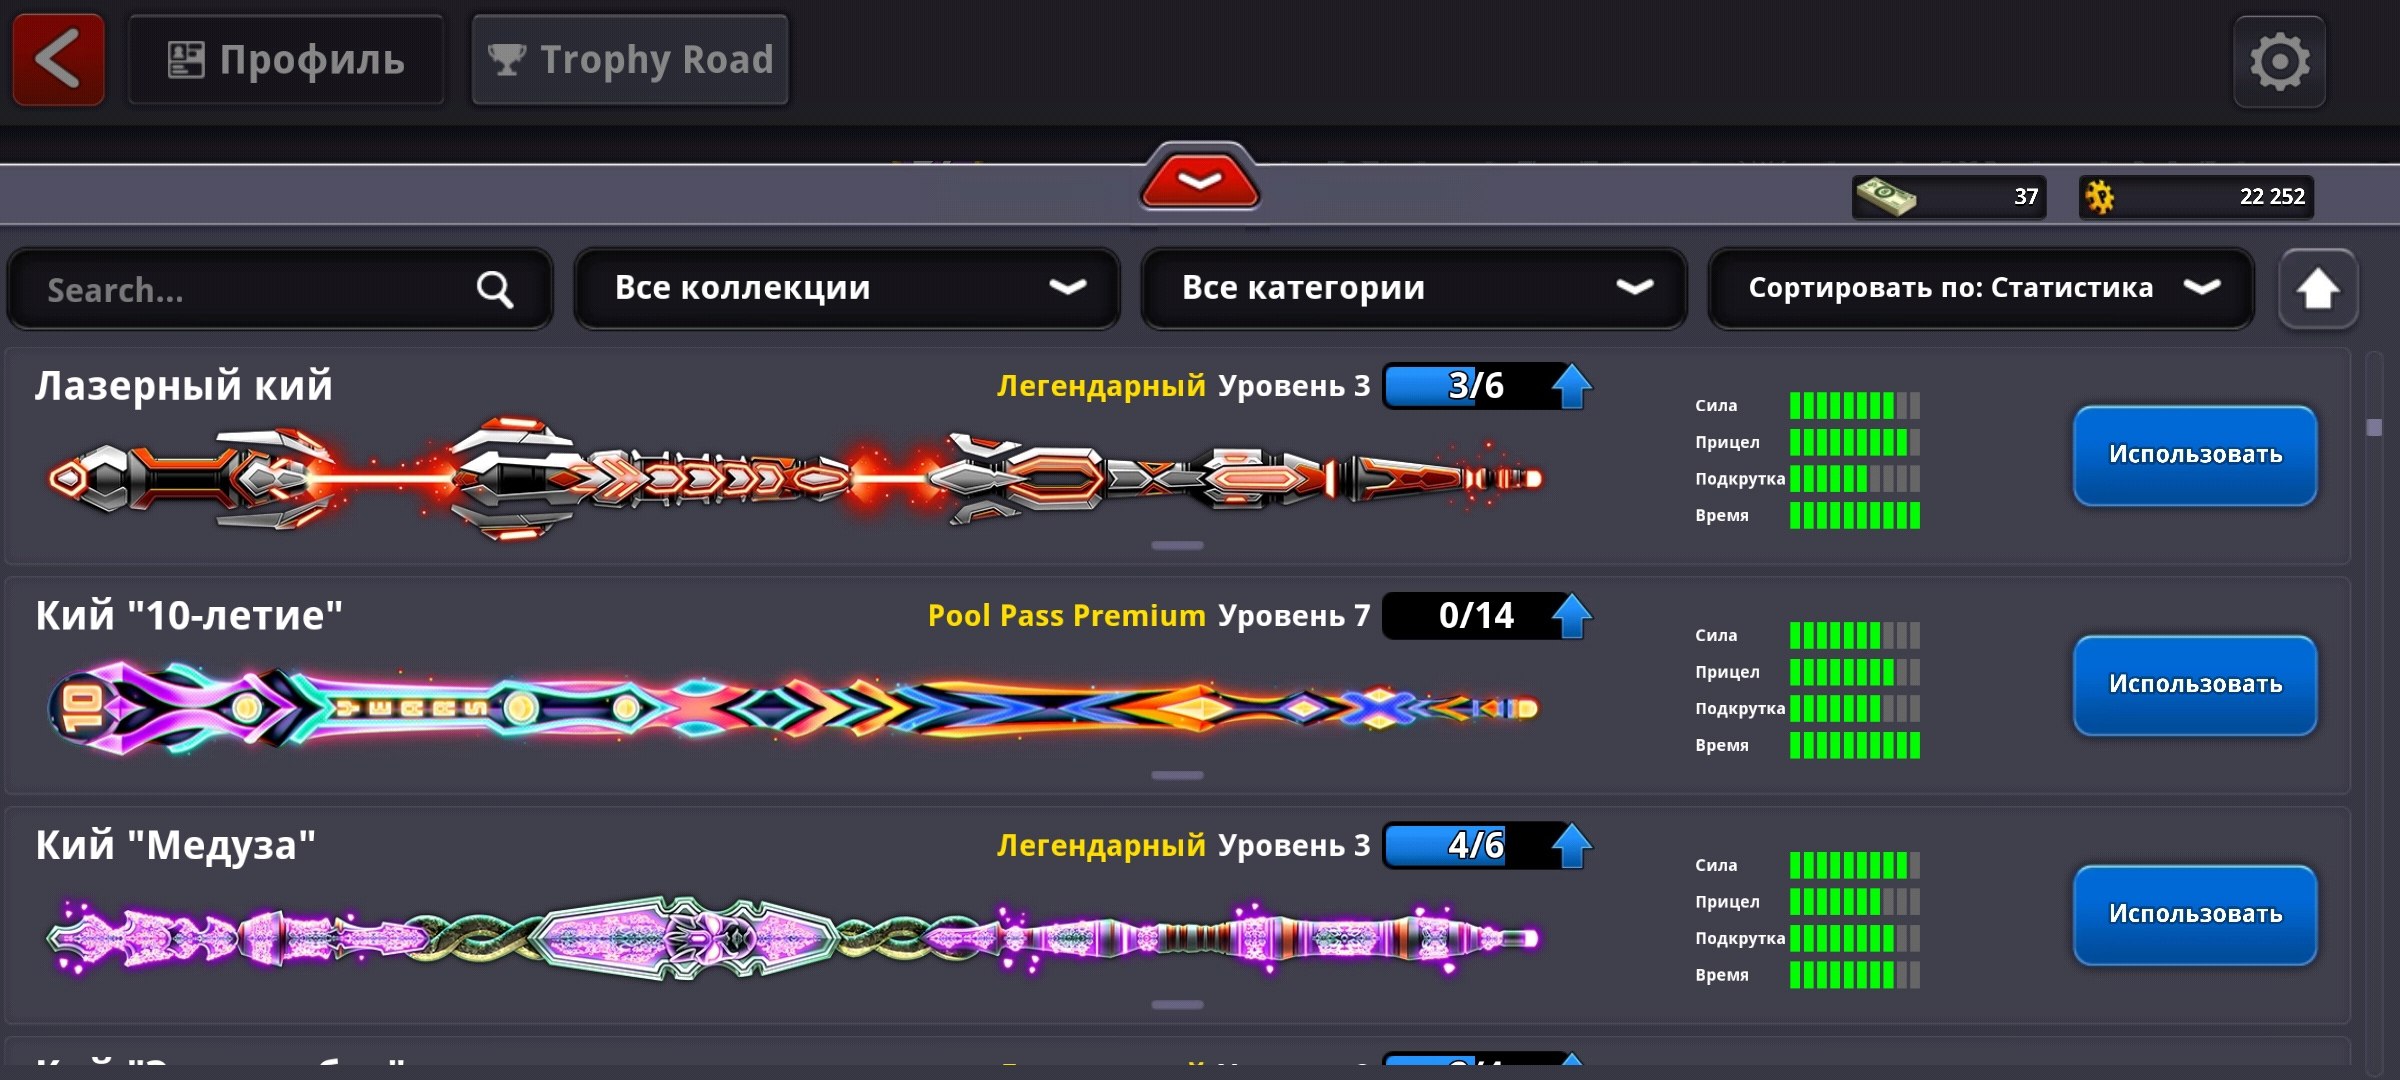This screenshot has height=1080, width=2400.
Task: Upgrade Лазерный кий with blue arrow
Action: [1572, 386]
